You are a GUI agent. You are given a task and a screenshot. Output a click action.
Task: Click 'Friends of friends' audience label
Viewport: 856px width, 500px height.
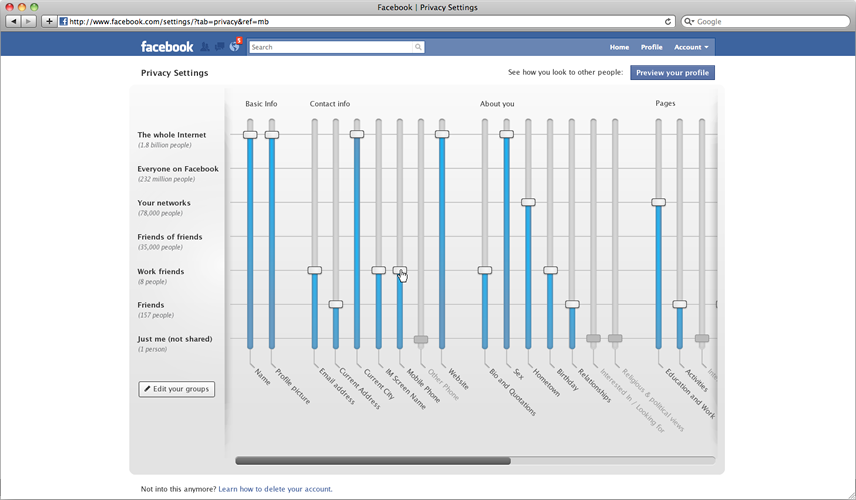point(170,237)
